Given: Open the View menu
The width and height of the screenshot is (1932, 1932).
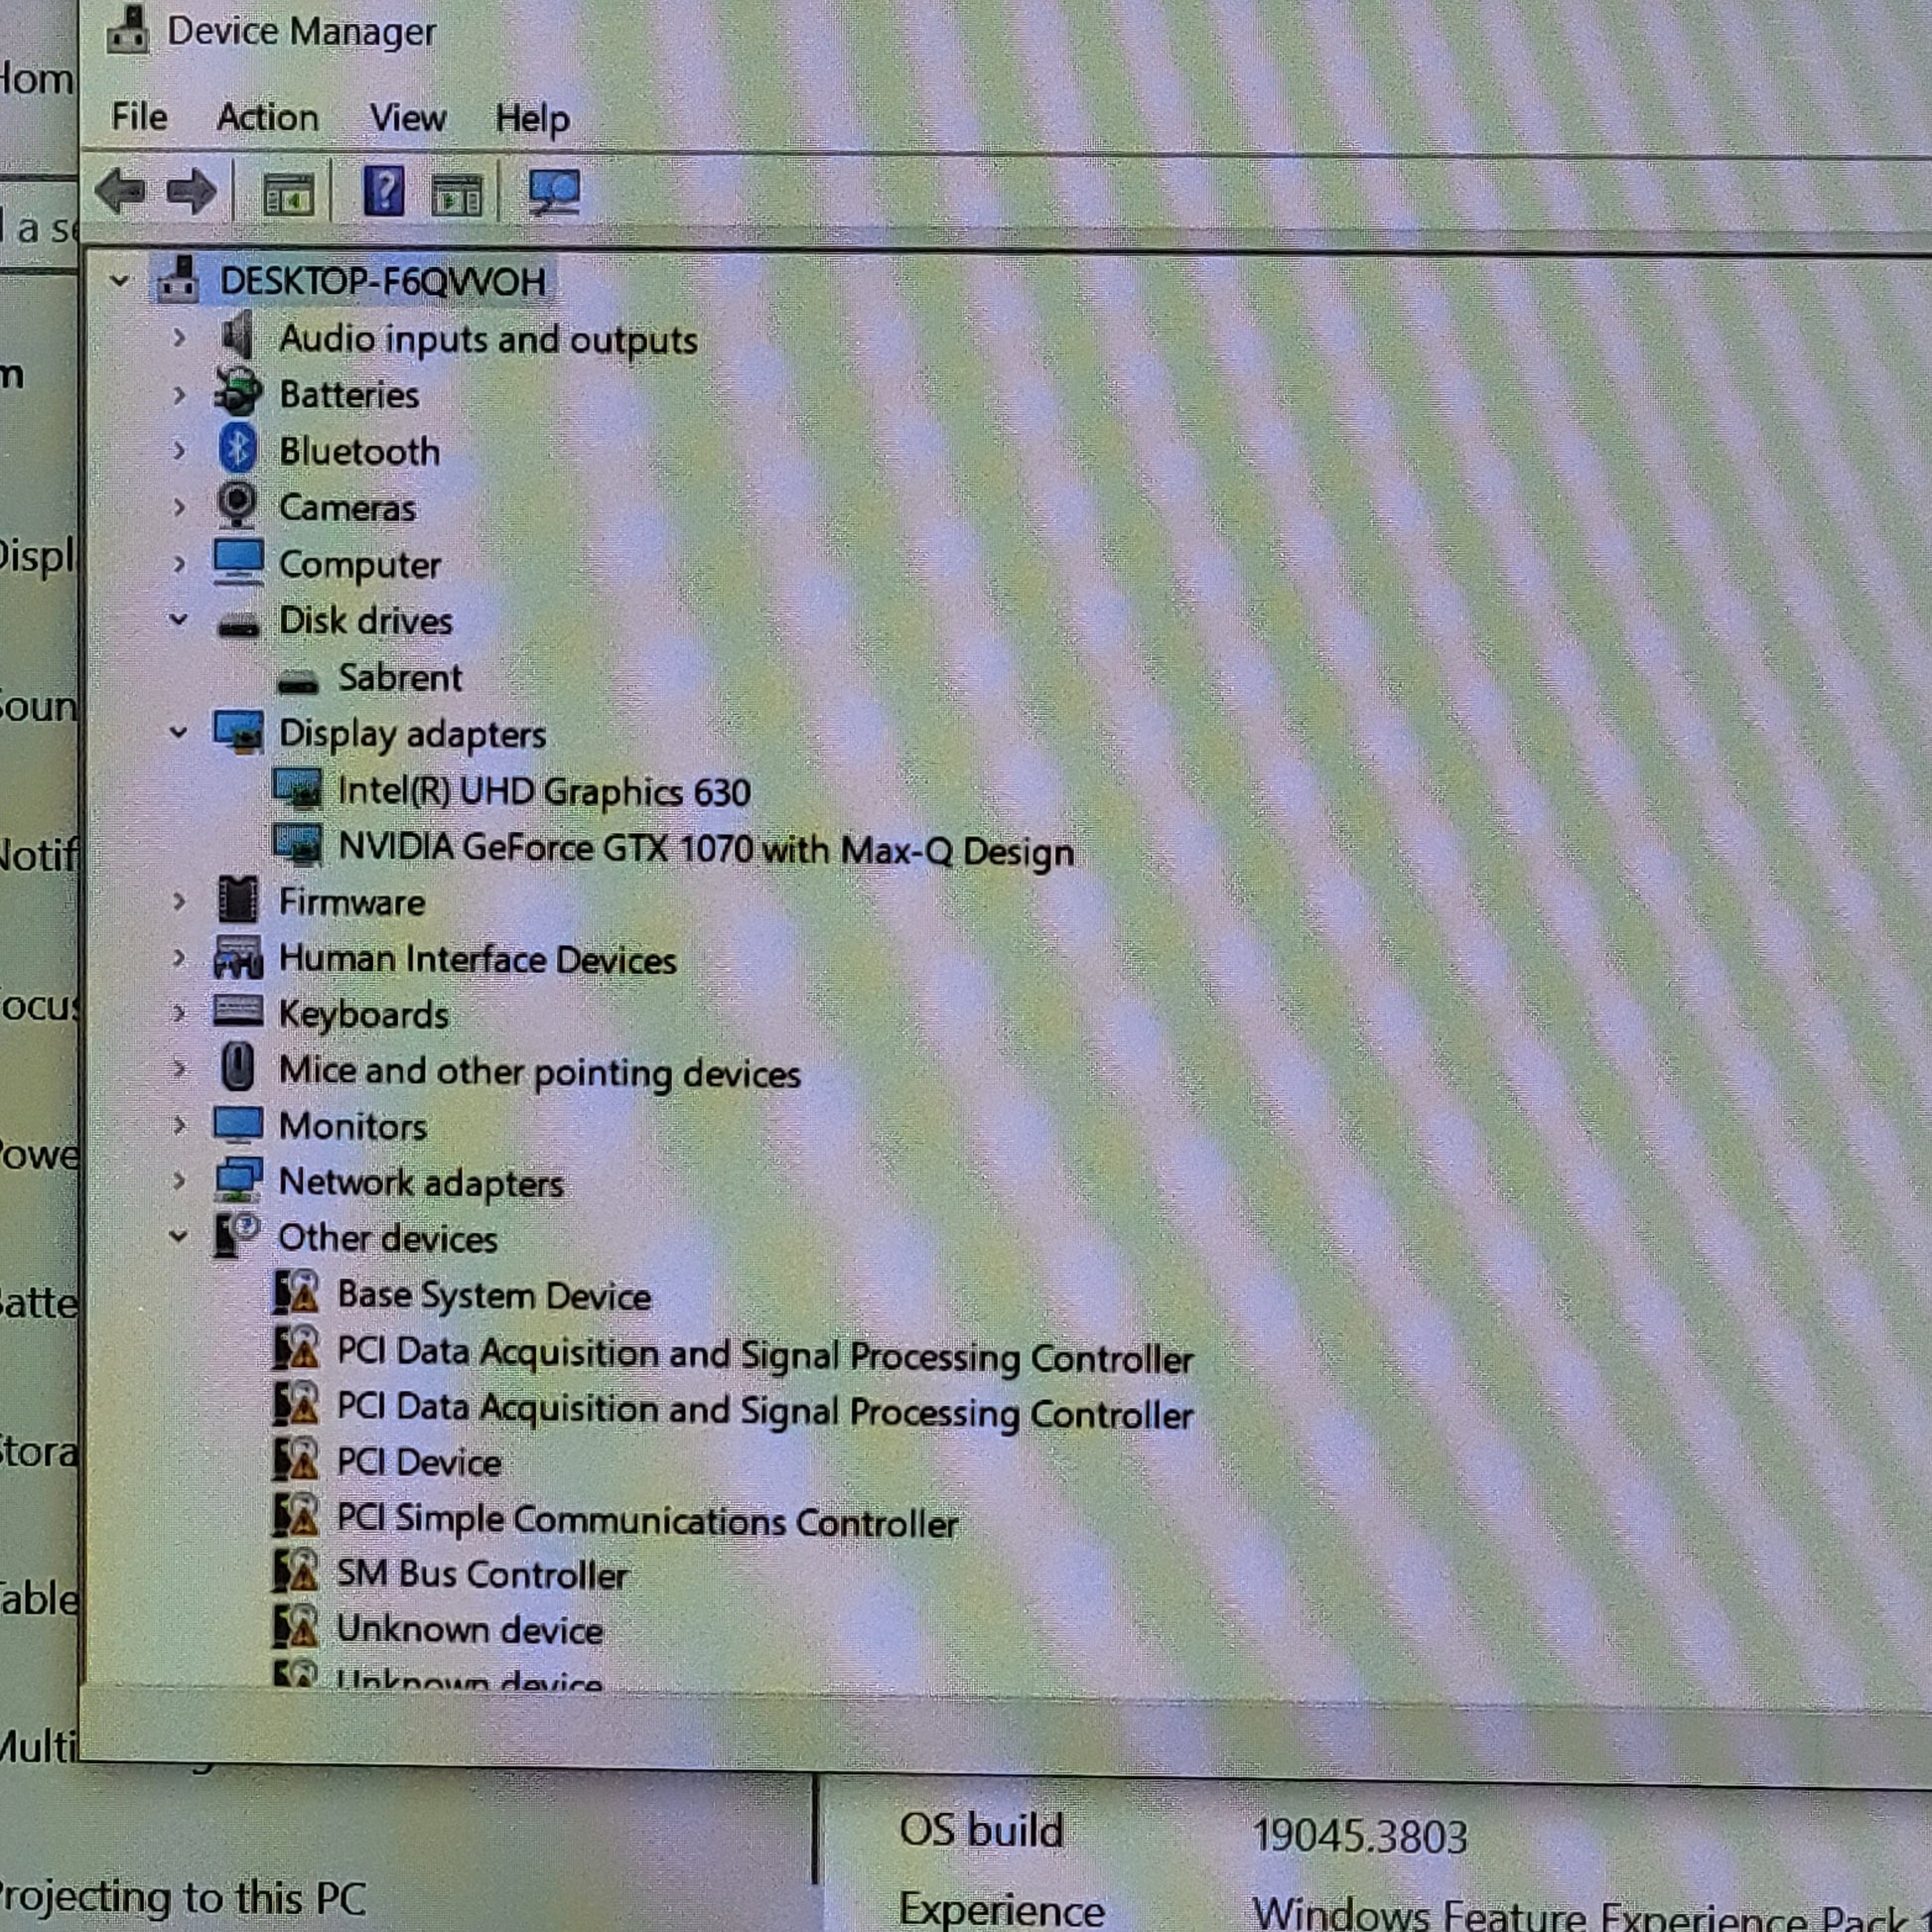Looking at the screenshot, I should 407,118.
